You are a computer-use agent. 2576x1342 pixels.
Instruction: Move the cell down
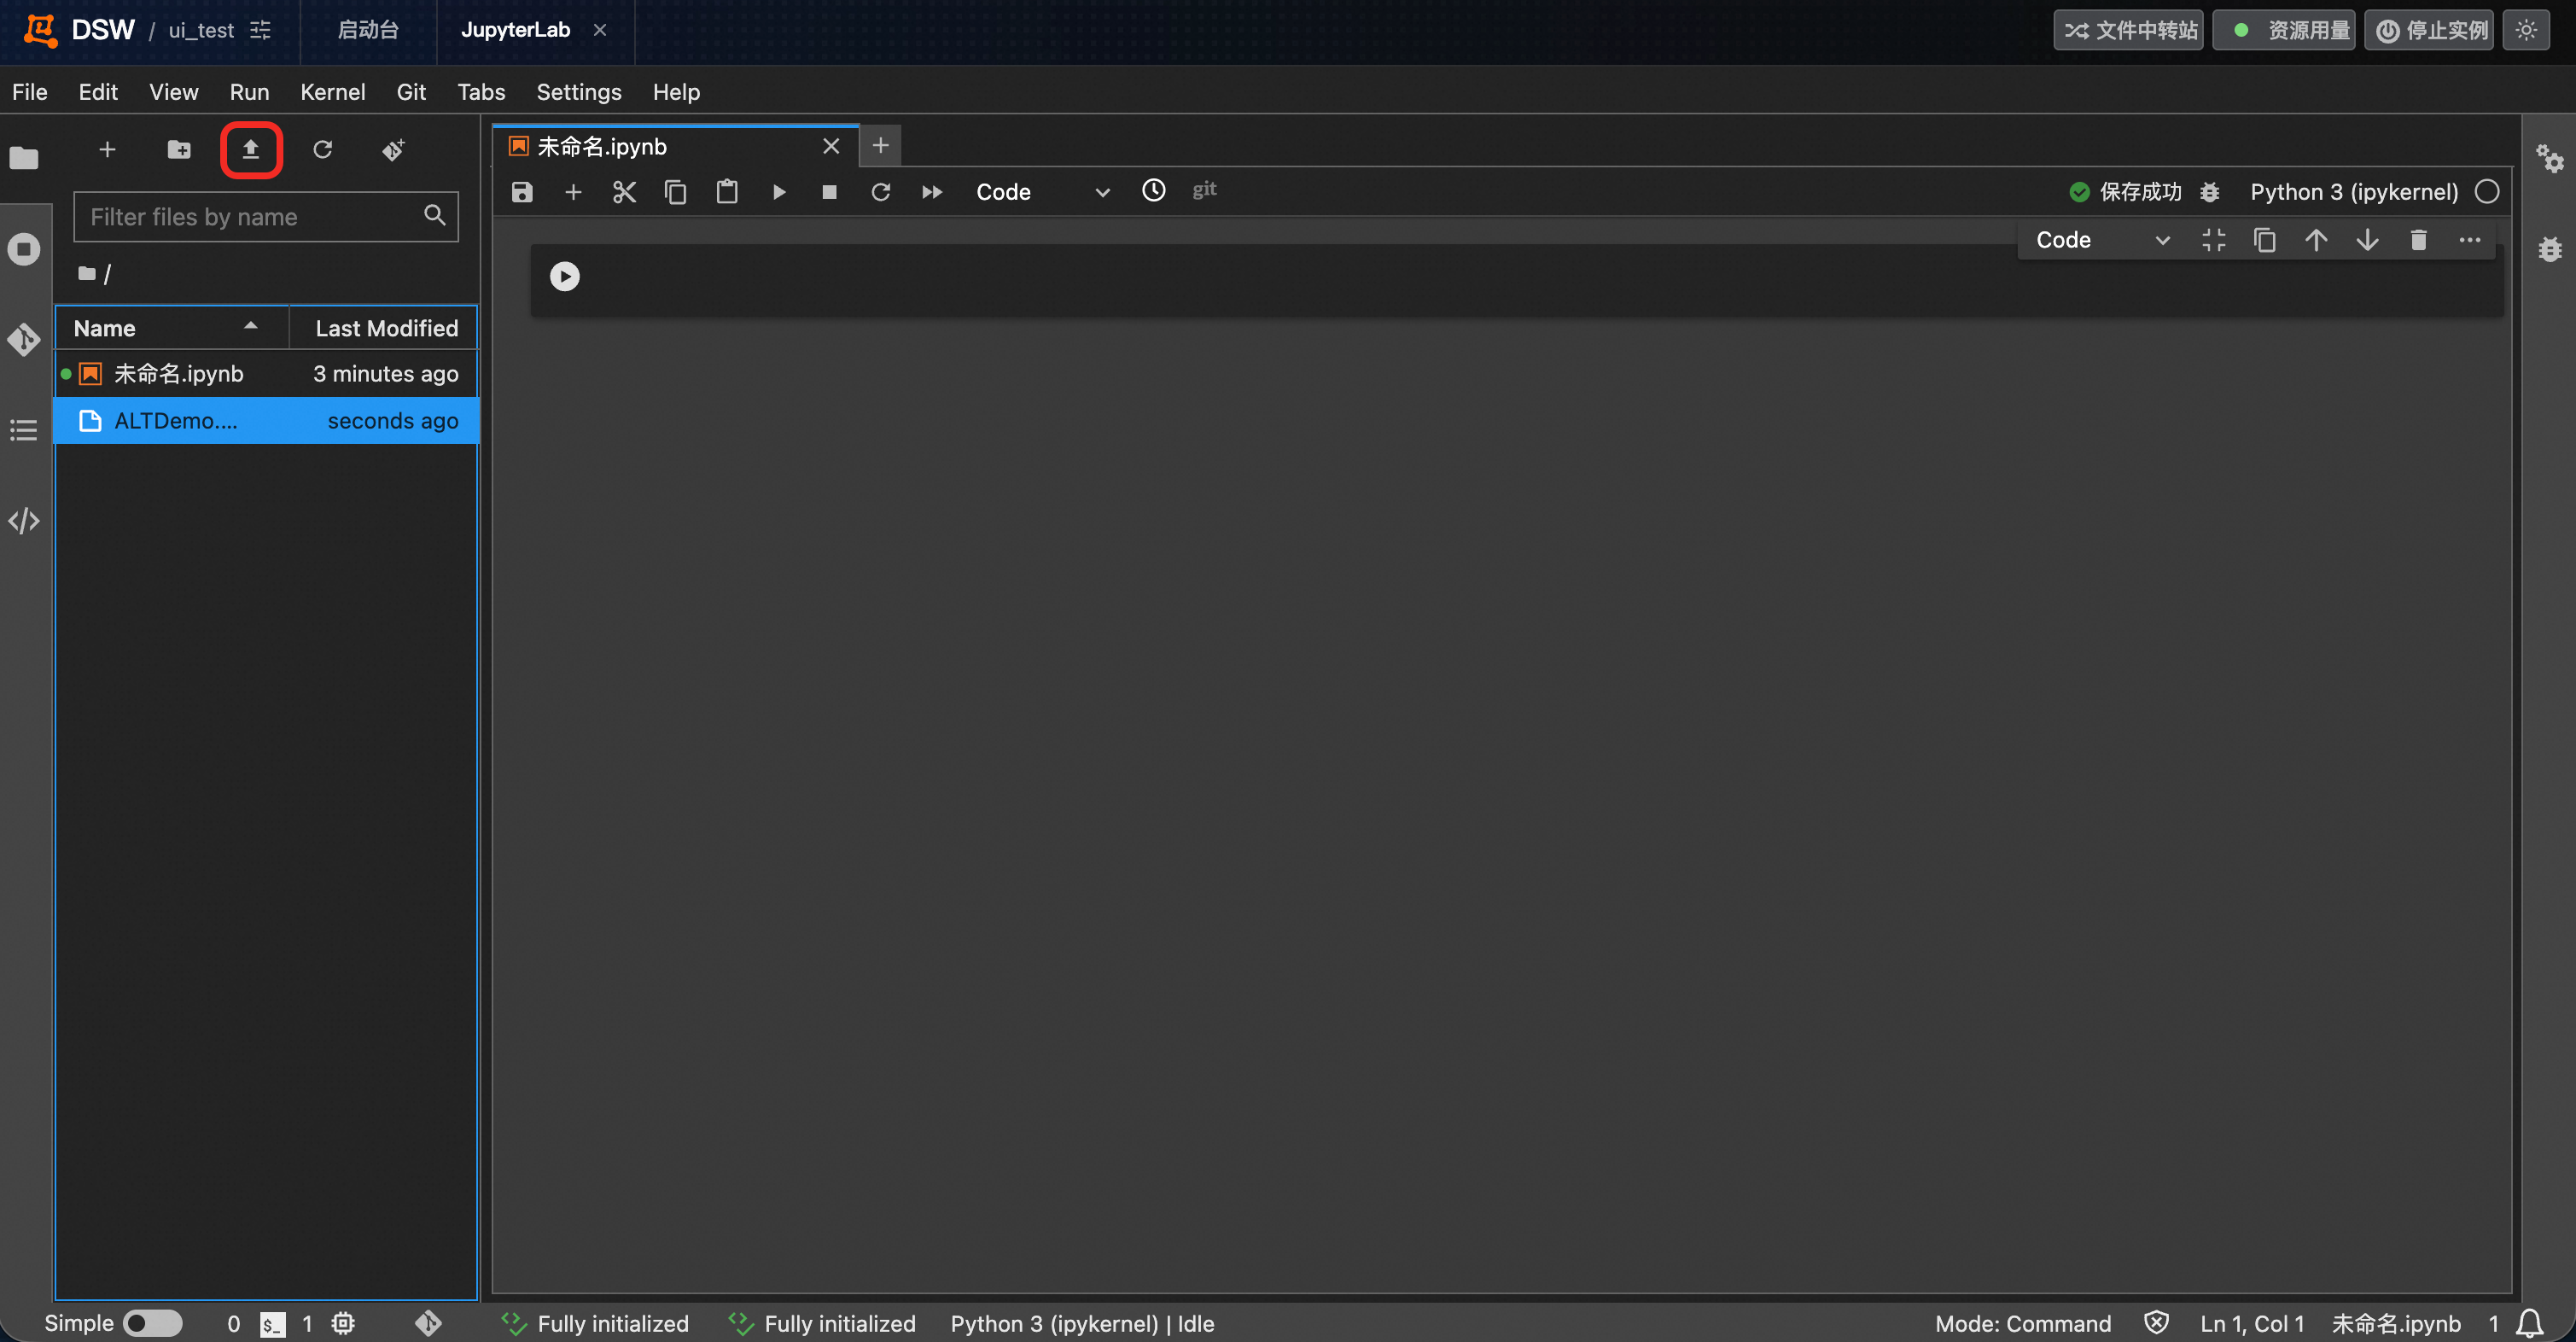pos(2367,240)
